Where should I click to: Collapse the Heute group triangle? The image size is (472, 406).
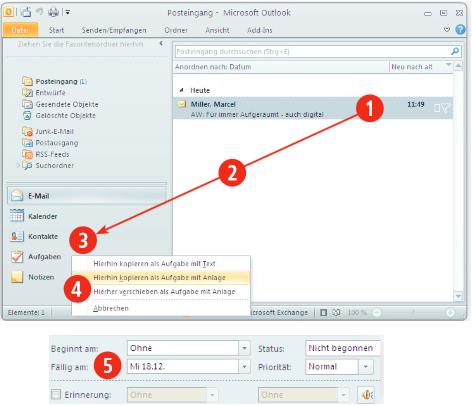coord(182,90)
